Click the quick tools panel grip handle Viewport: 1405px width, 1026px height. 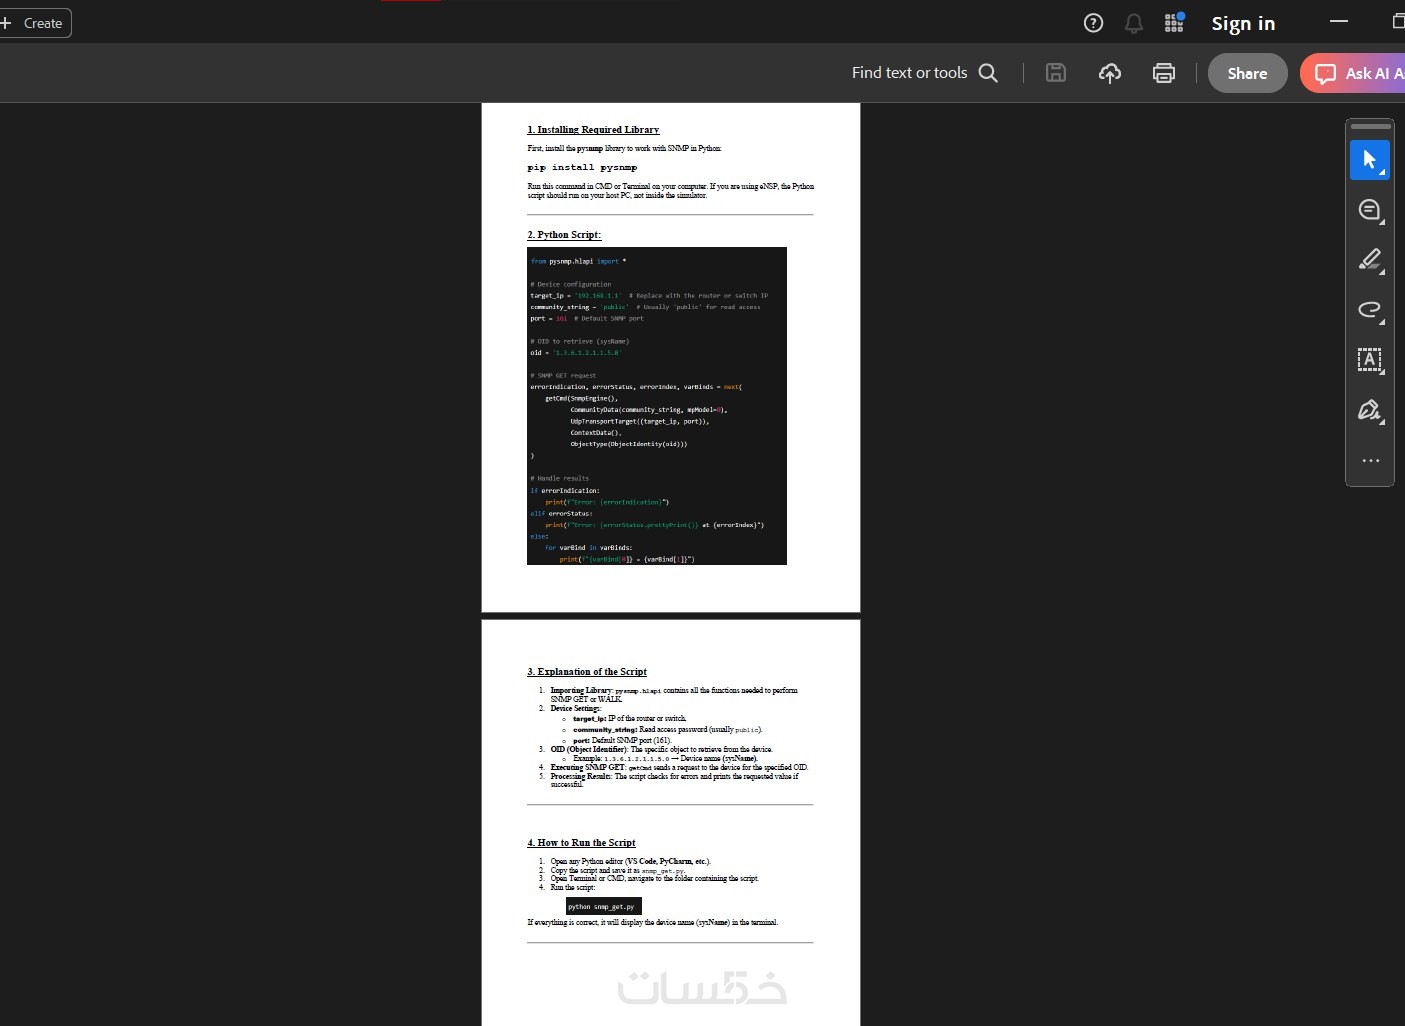(x=1370, y=127)
